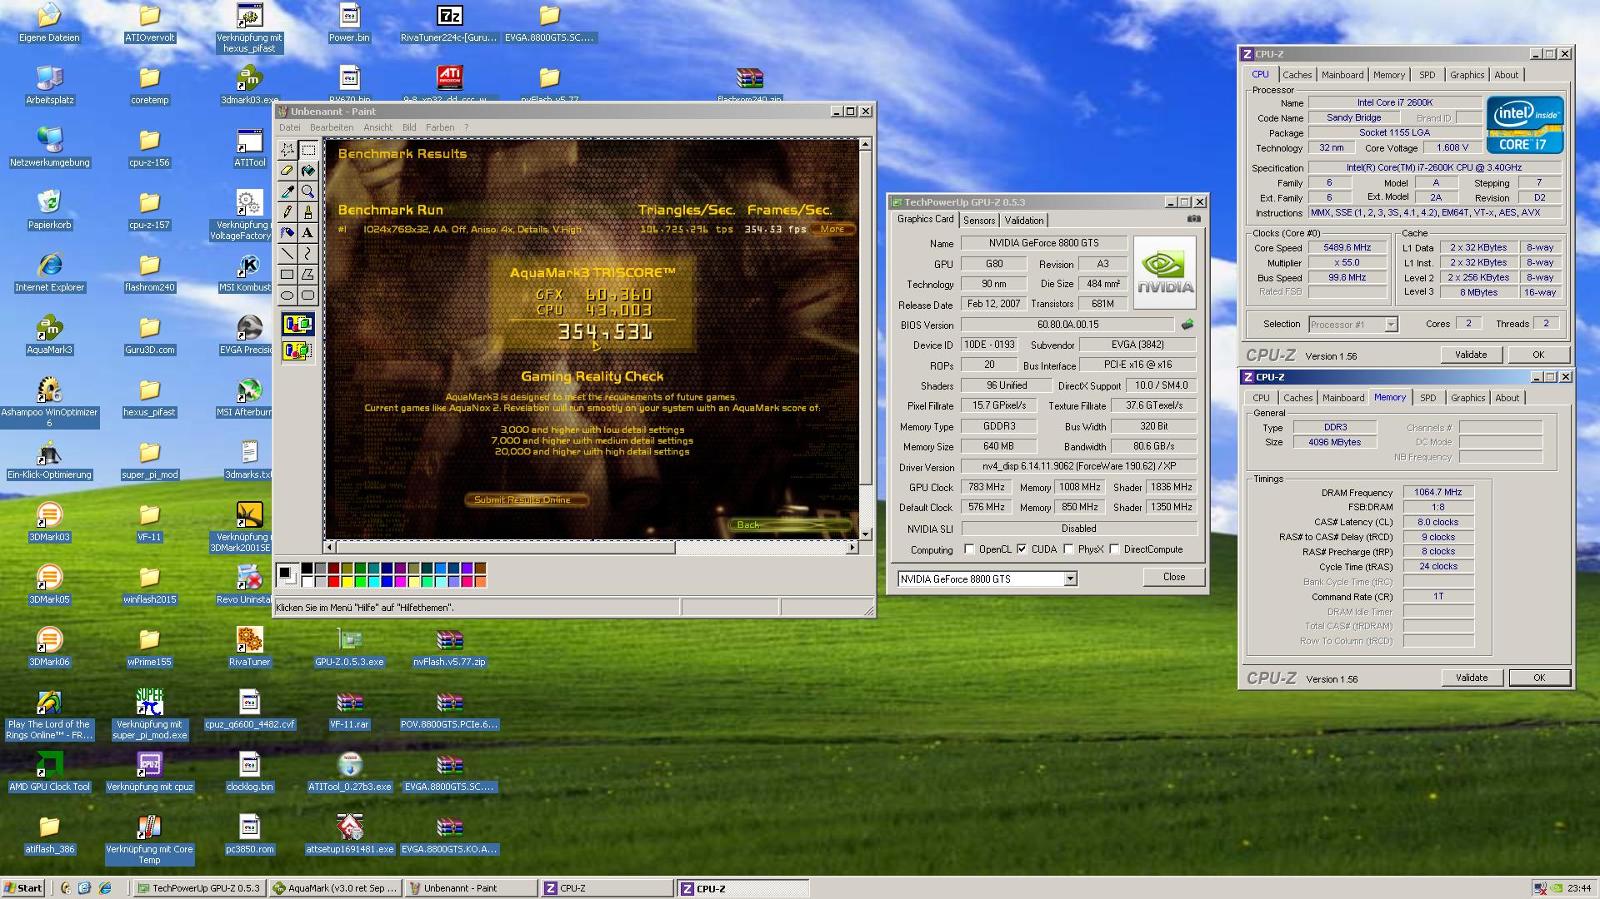Select the Rectangle shape tool in Paint
Screen dimensions: 1600x899
tap(288, 274)
